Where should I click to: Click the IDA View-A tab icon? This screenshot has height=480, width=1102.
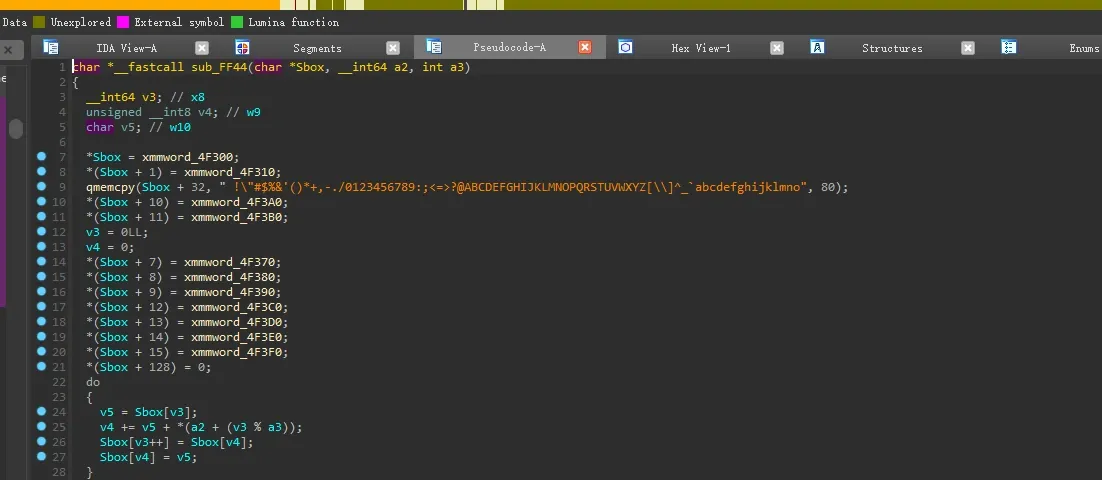click(x=51, y=47)
